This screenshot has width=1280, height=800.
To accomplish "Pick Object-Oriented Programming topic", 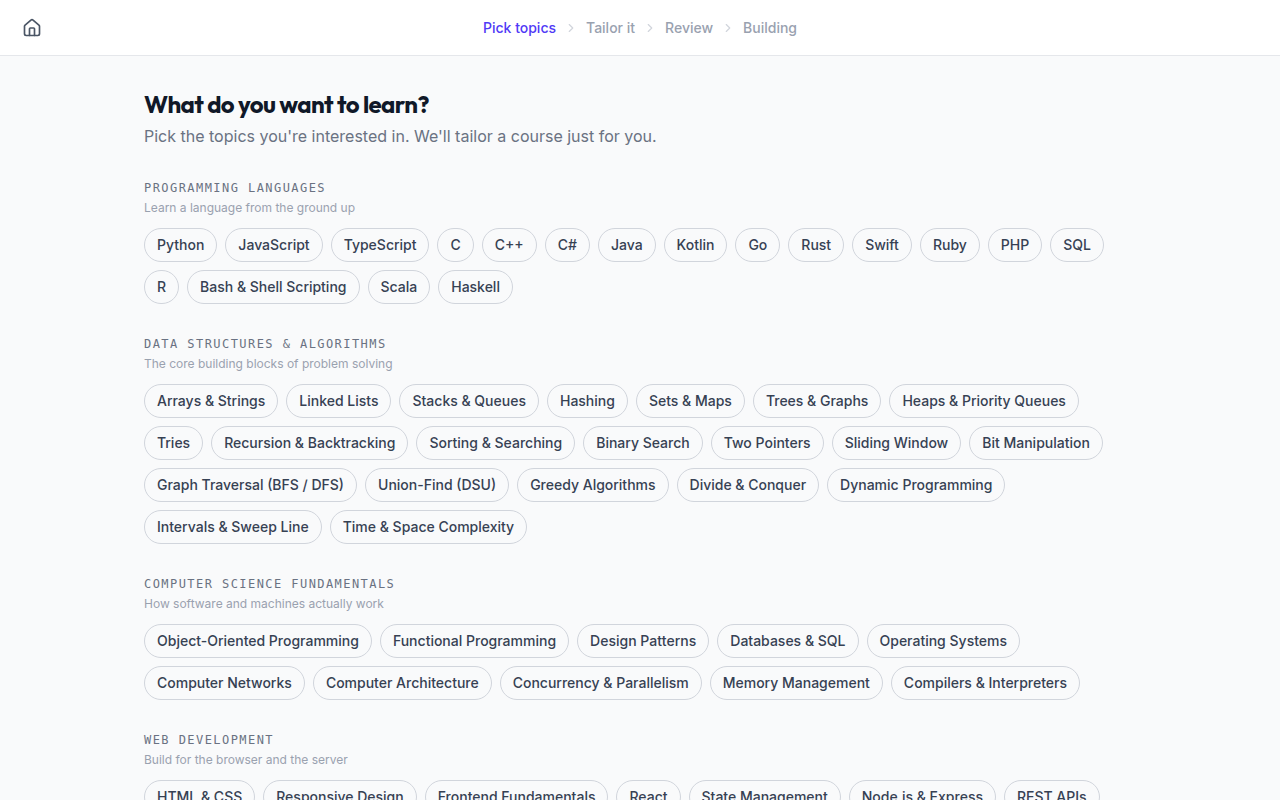I will 258,641.
